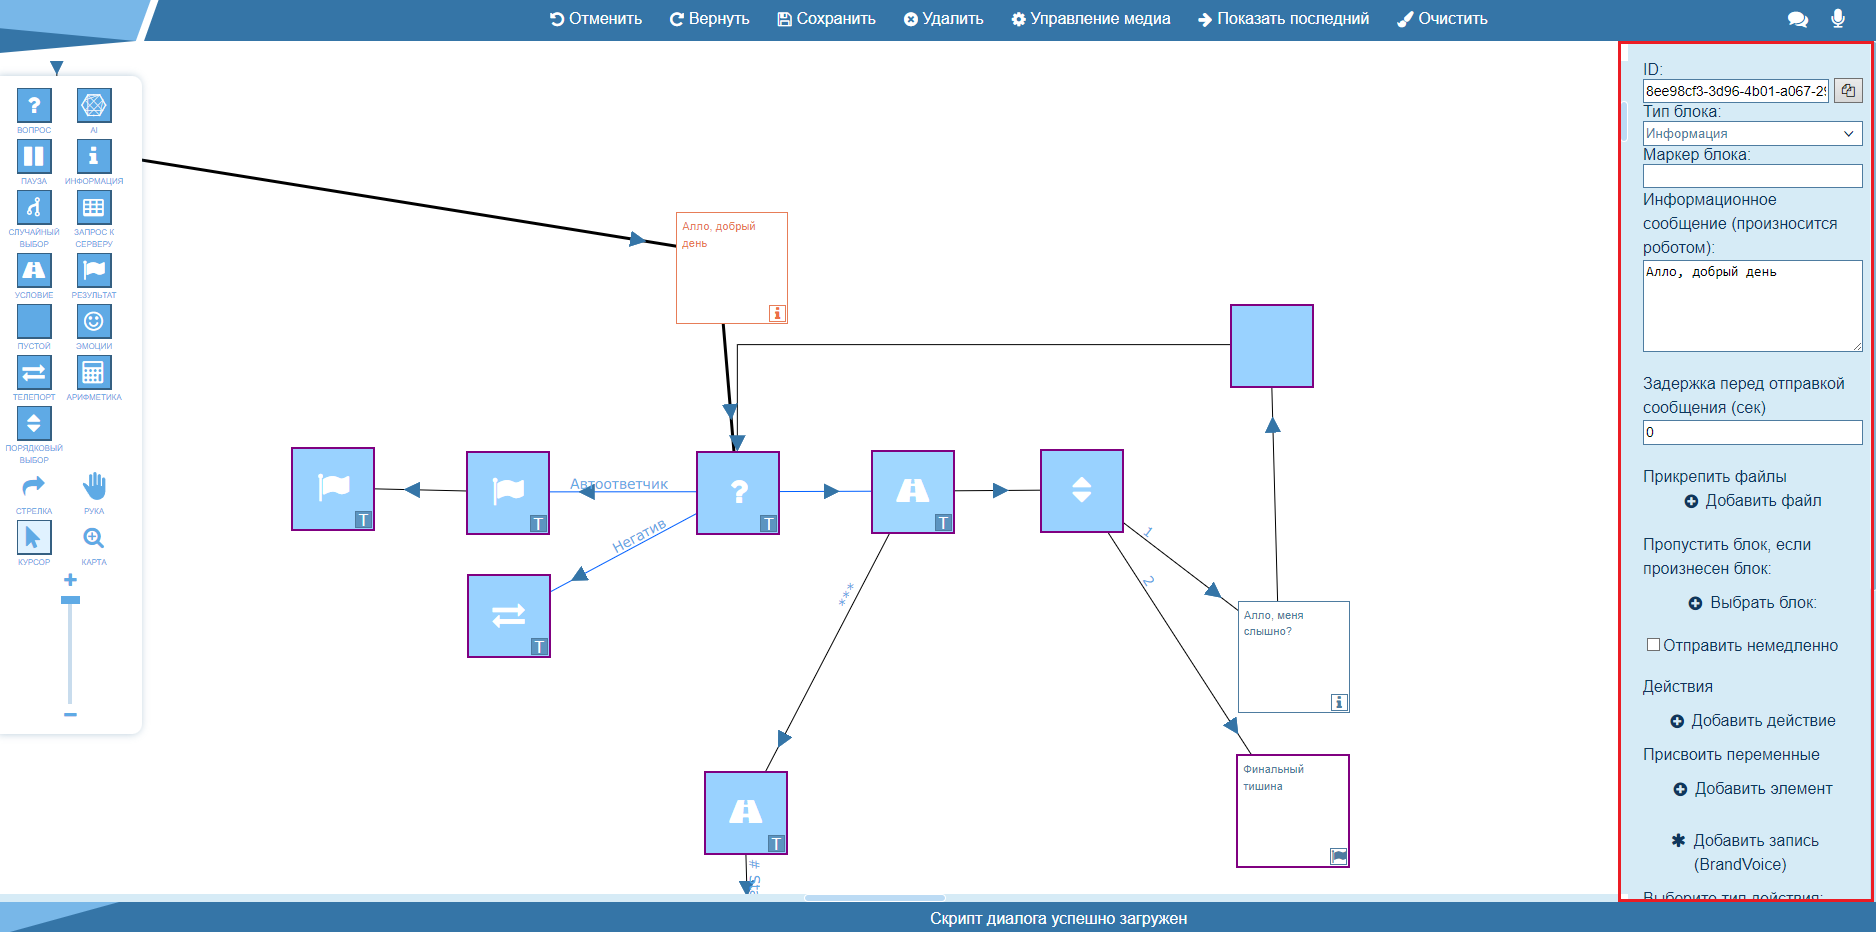Screen dimensions: 1876x932
Task: Select the Телепорт block tool
Action: 34,372
